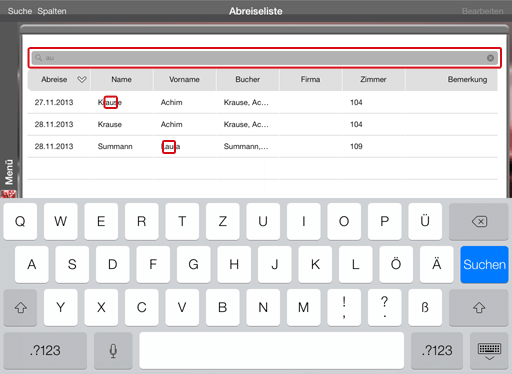Tap the ß key
The image size is (512, 374).
pos(425,307)
